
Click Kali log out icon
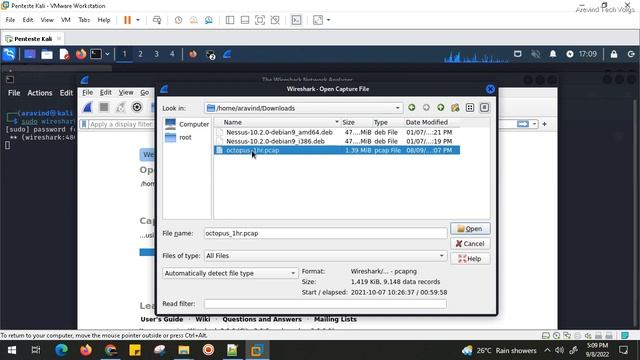click(x=631, y=54)
